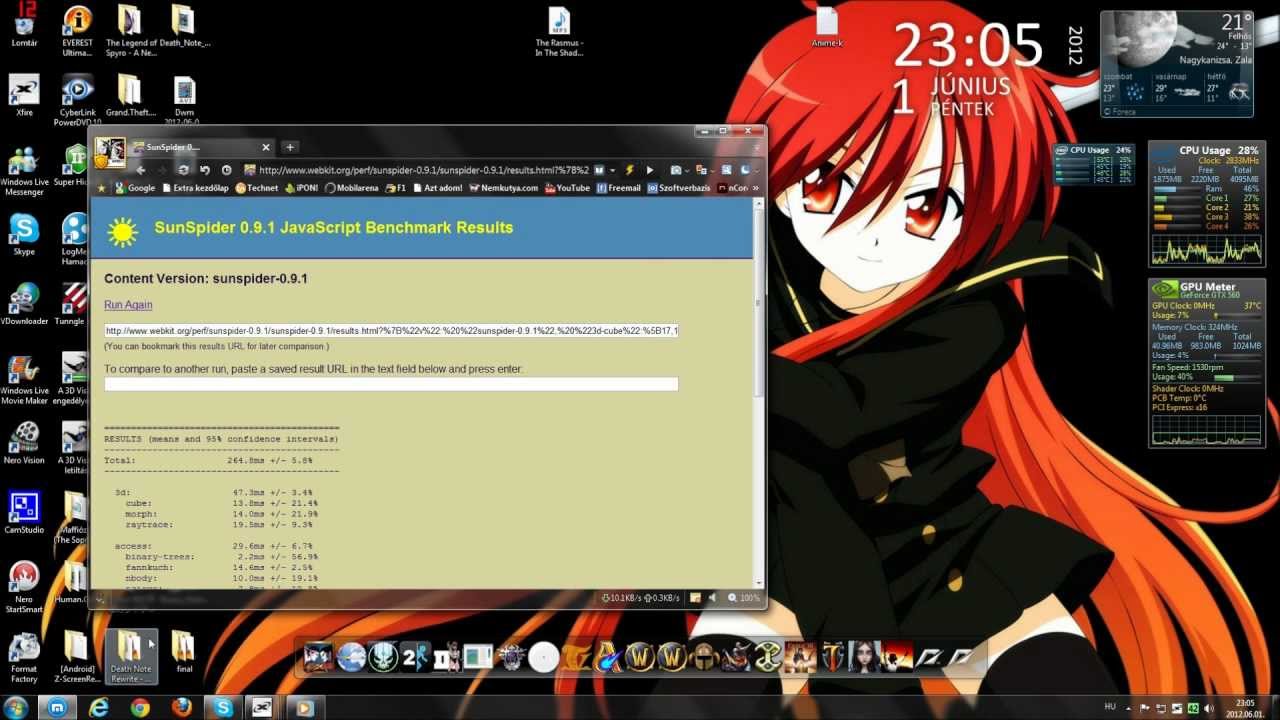Screen dimensions: 1280x720
Task: Click the bookmarks star icon
Action: pos(101,188)
